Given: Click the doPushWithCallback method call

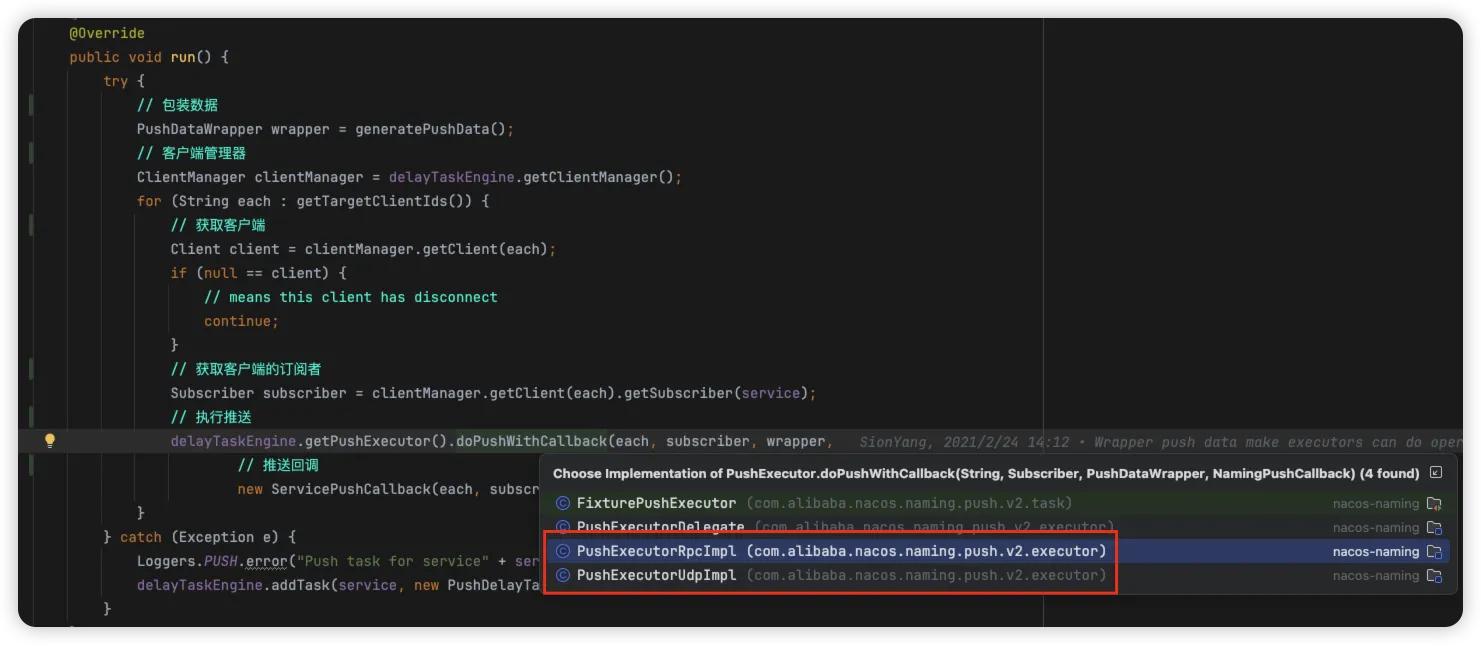Looking at the screenshot, I should (x=531, y=441).
